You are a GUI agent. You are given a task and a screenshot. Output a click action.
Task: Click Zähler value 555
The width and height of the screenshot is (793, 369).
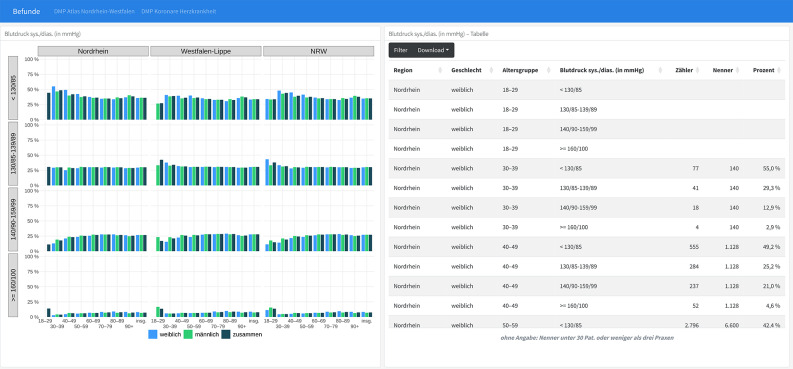point(694,247)
